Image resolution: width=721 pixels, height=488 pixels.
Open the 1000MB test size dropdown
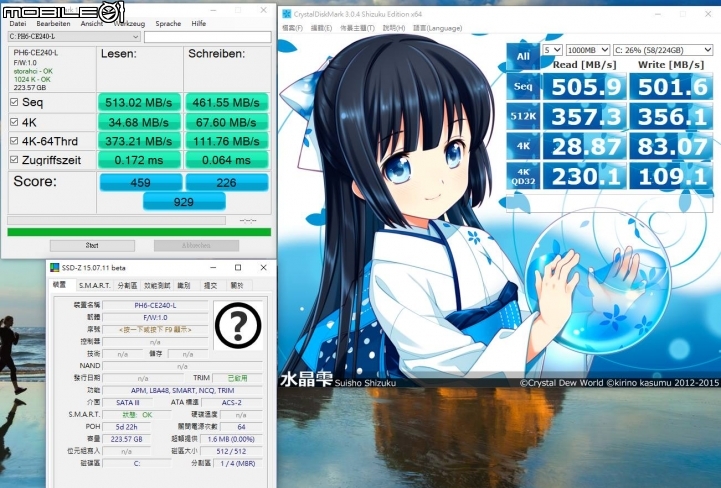[588, 50]
